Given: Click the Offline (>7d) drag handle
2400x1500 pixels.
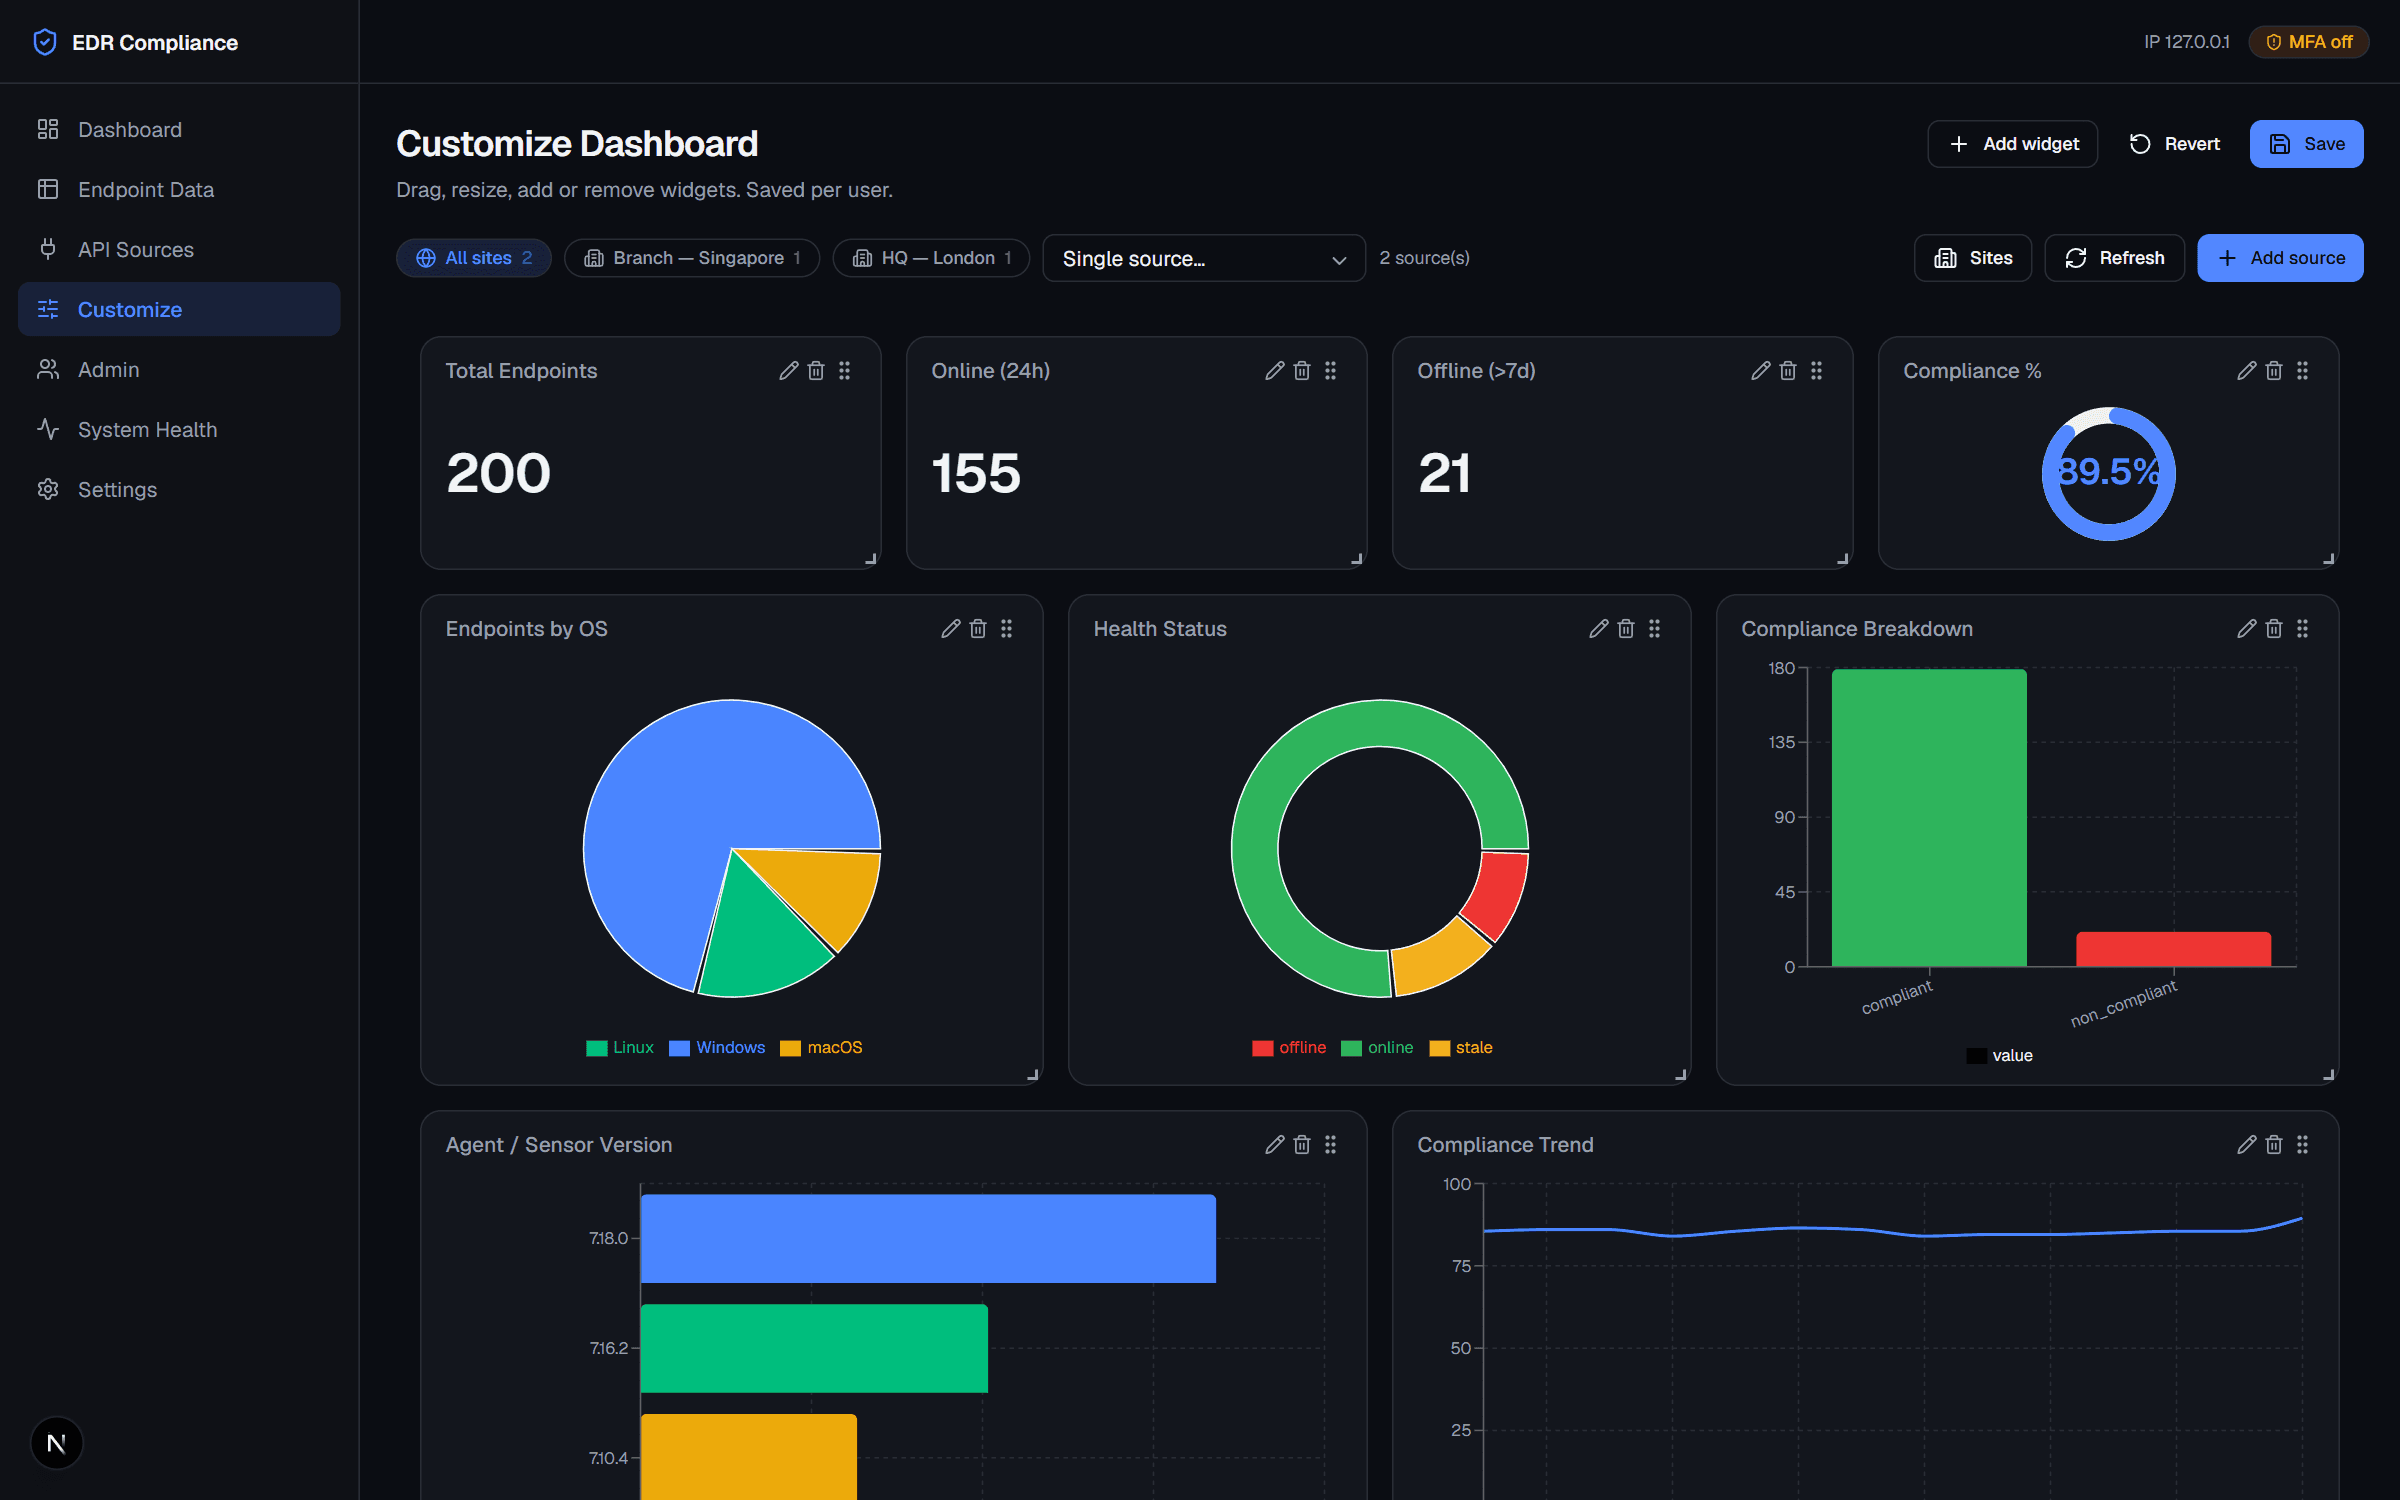Looking at the screenshot, I should [x=1817, y=371].
